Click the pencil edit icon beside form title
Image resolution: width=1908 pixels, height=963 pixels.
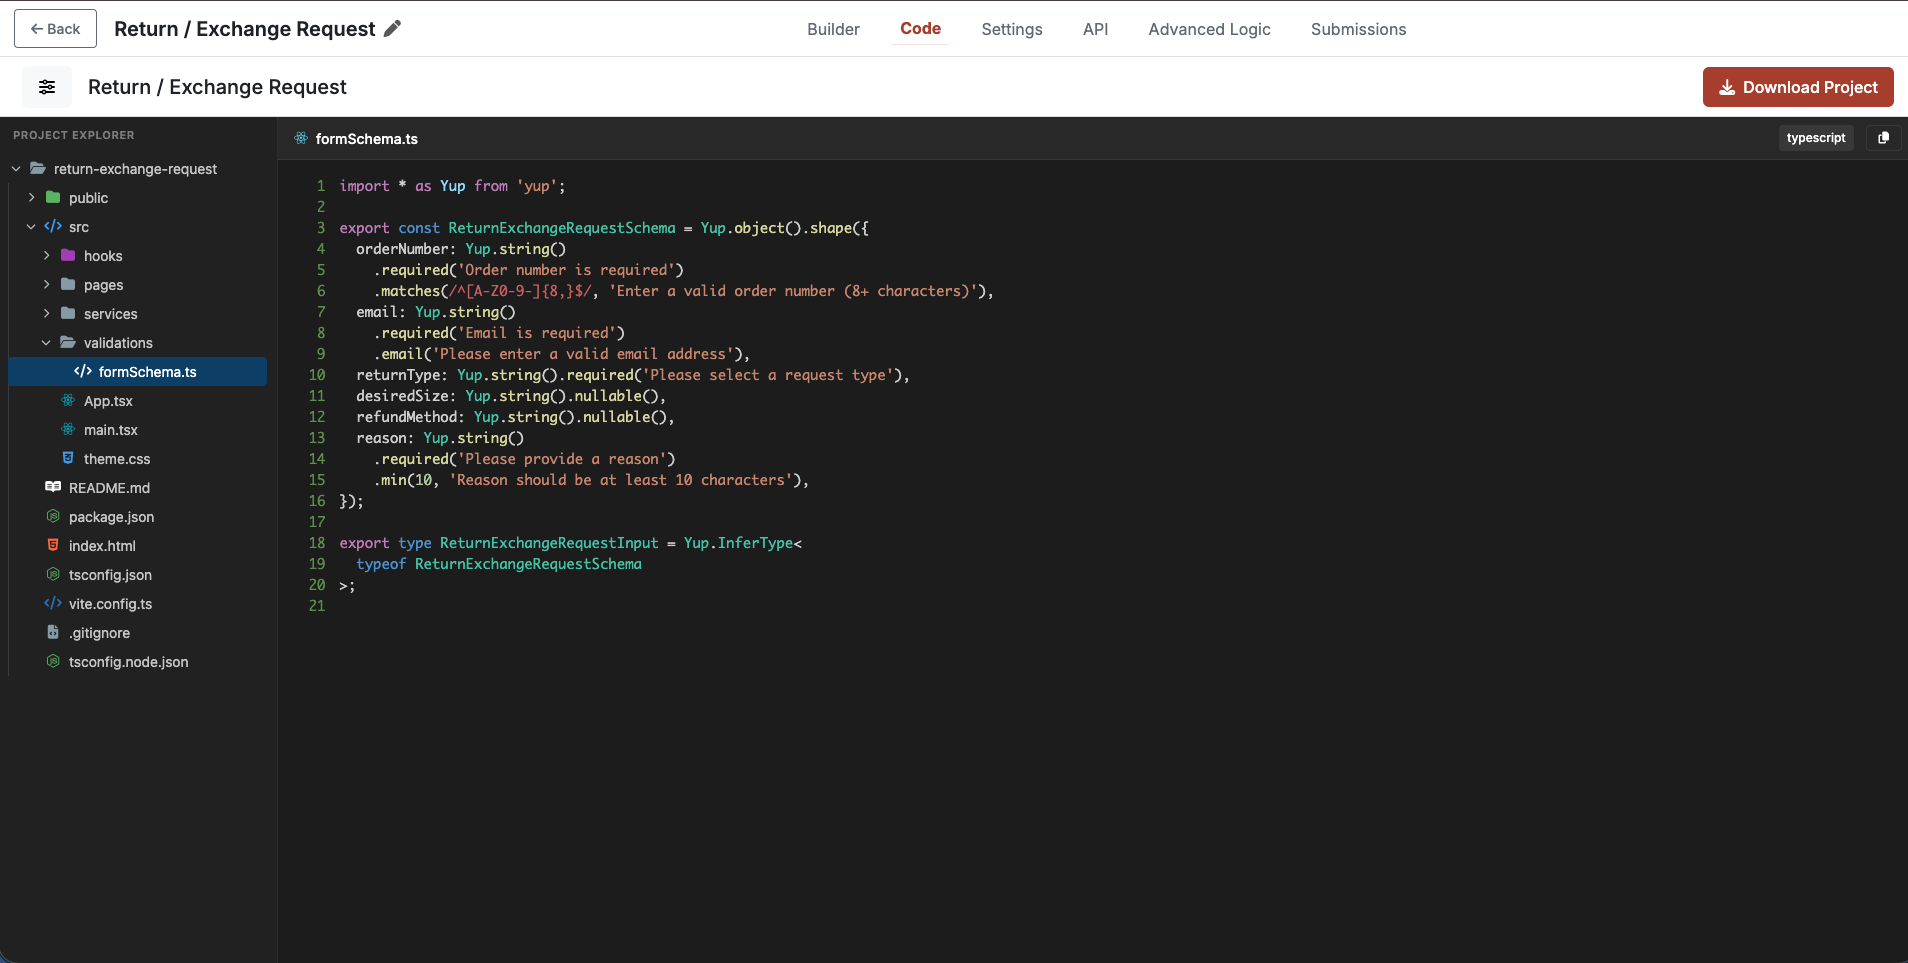tap(392, 28)
